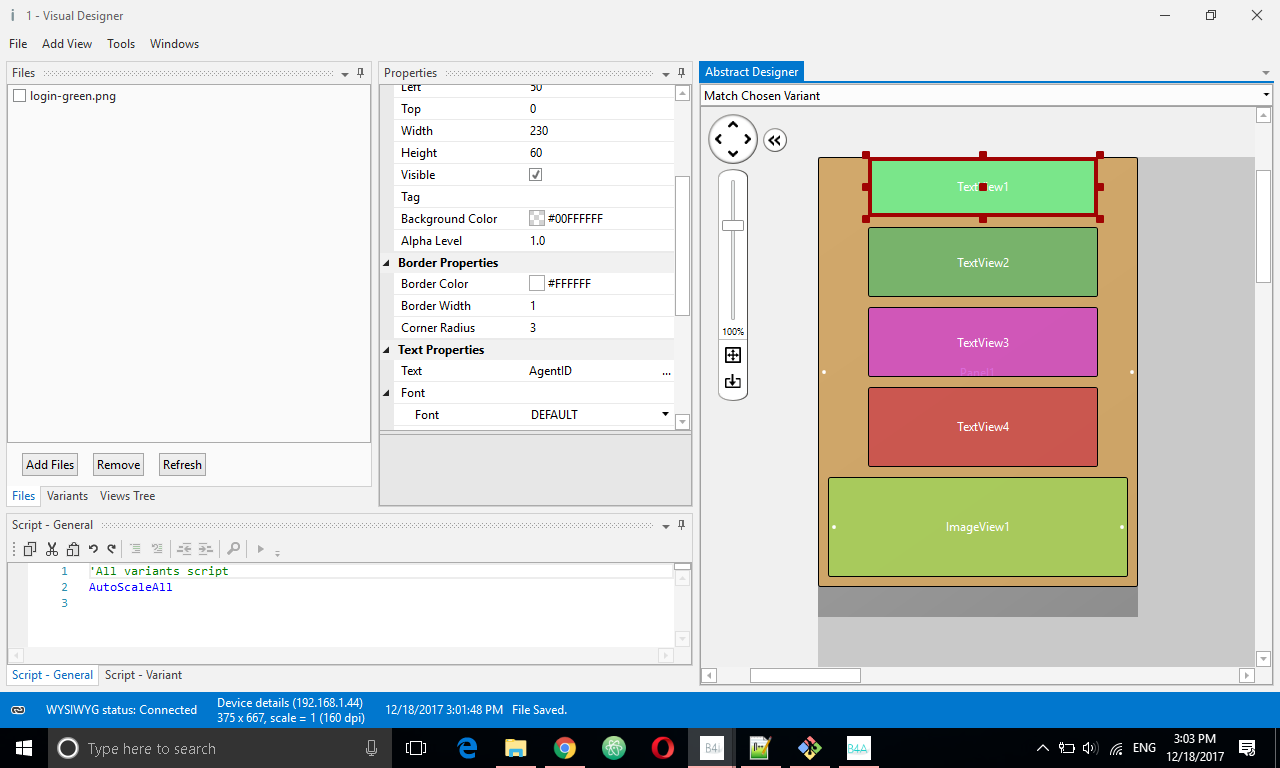Screen dimensions: 1280x768
Task: Switch to the Variants tab
Action: pos(67,496)
